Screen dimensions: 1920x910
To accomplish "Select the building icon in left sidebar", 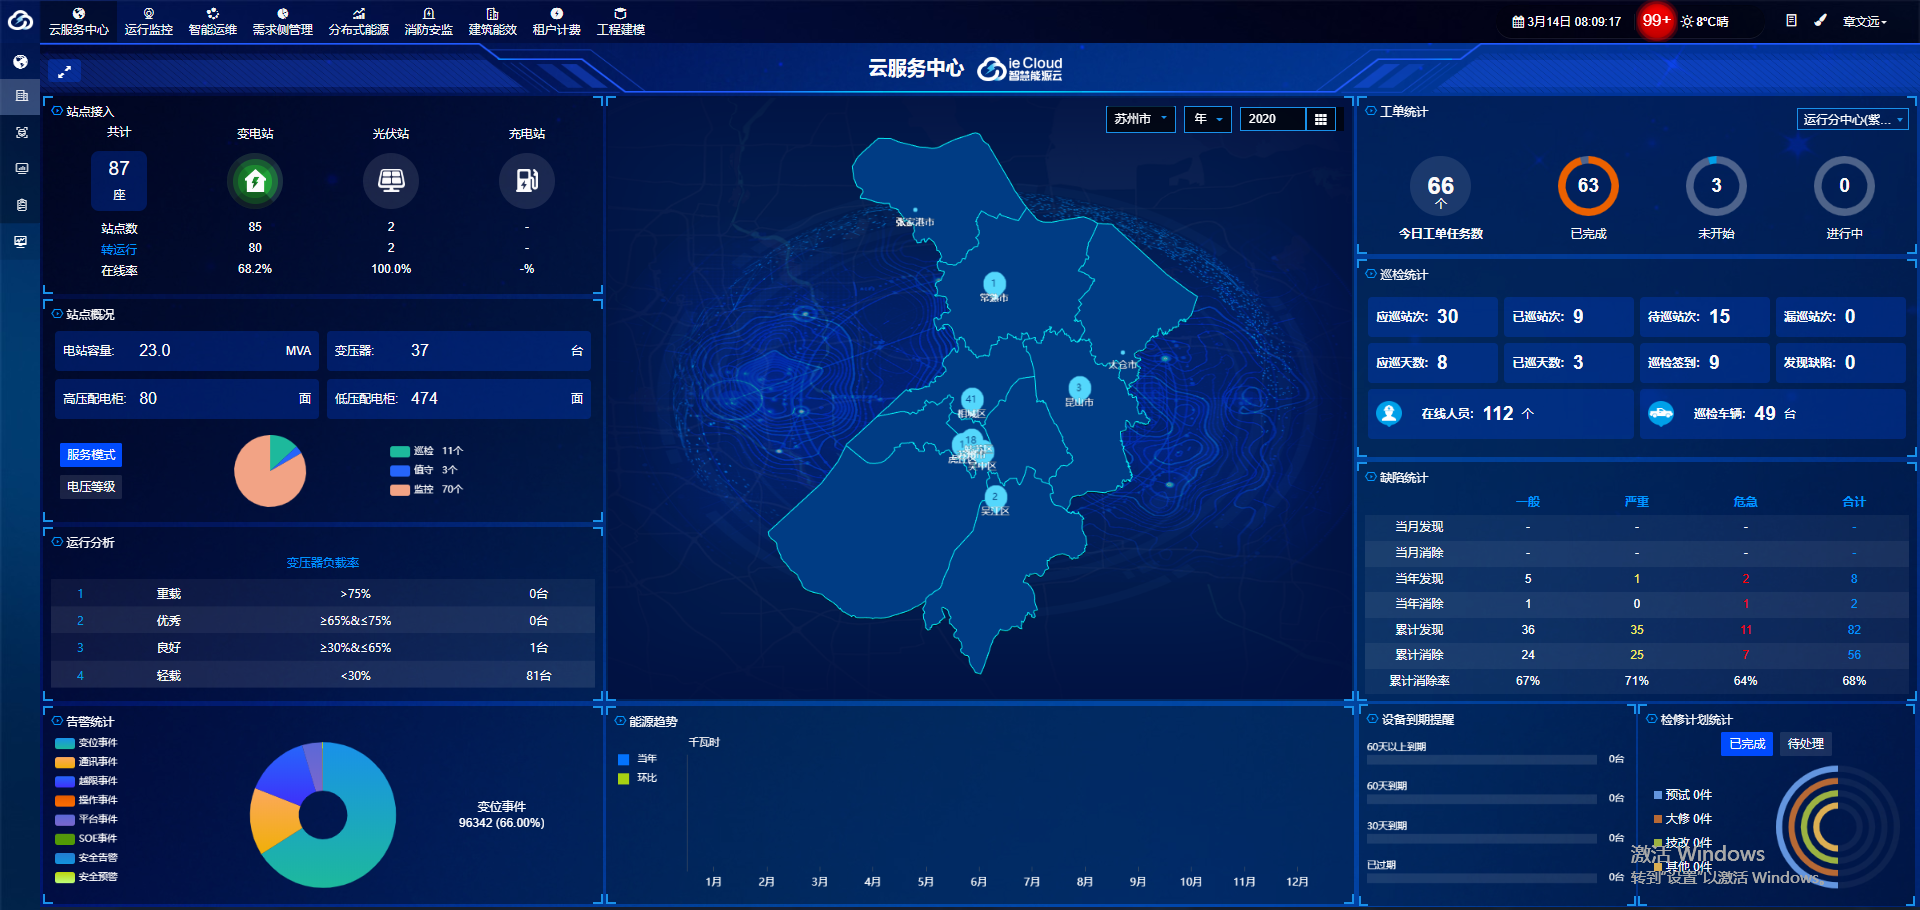I will click(x=21, y=96).
